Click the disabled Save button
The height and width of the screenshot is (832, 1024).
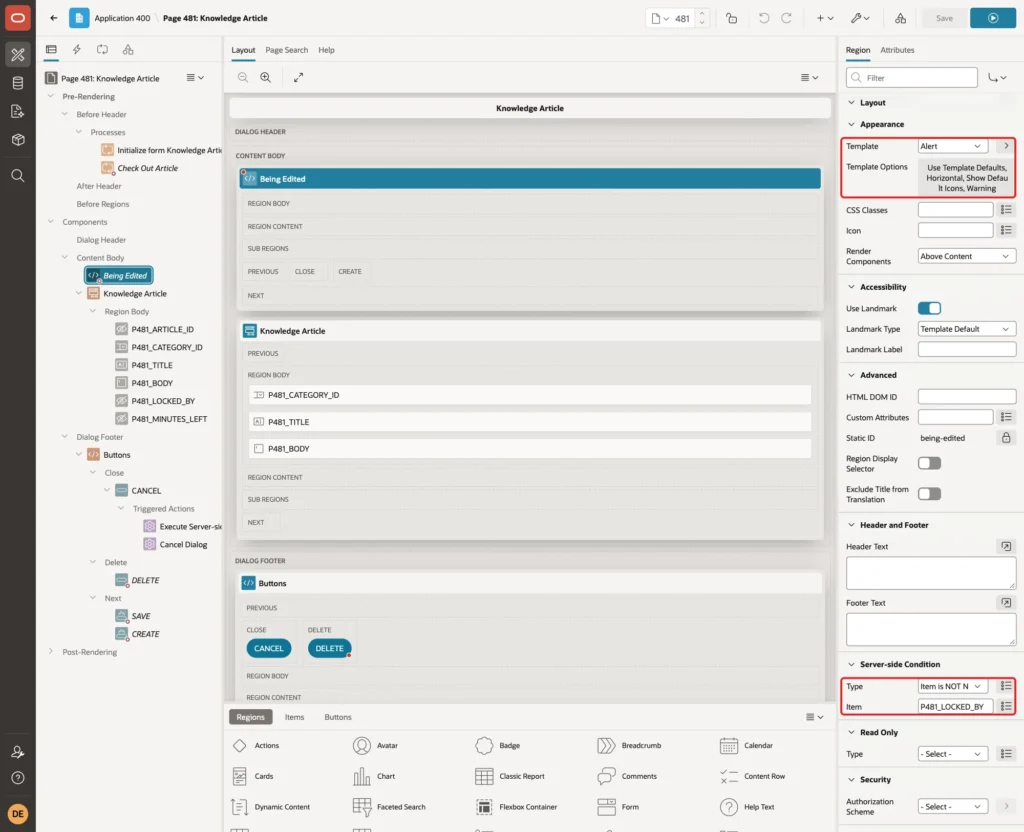click(x=944, y=18)
